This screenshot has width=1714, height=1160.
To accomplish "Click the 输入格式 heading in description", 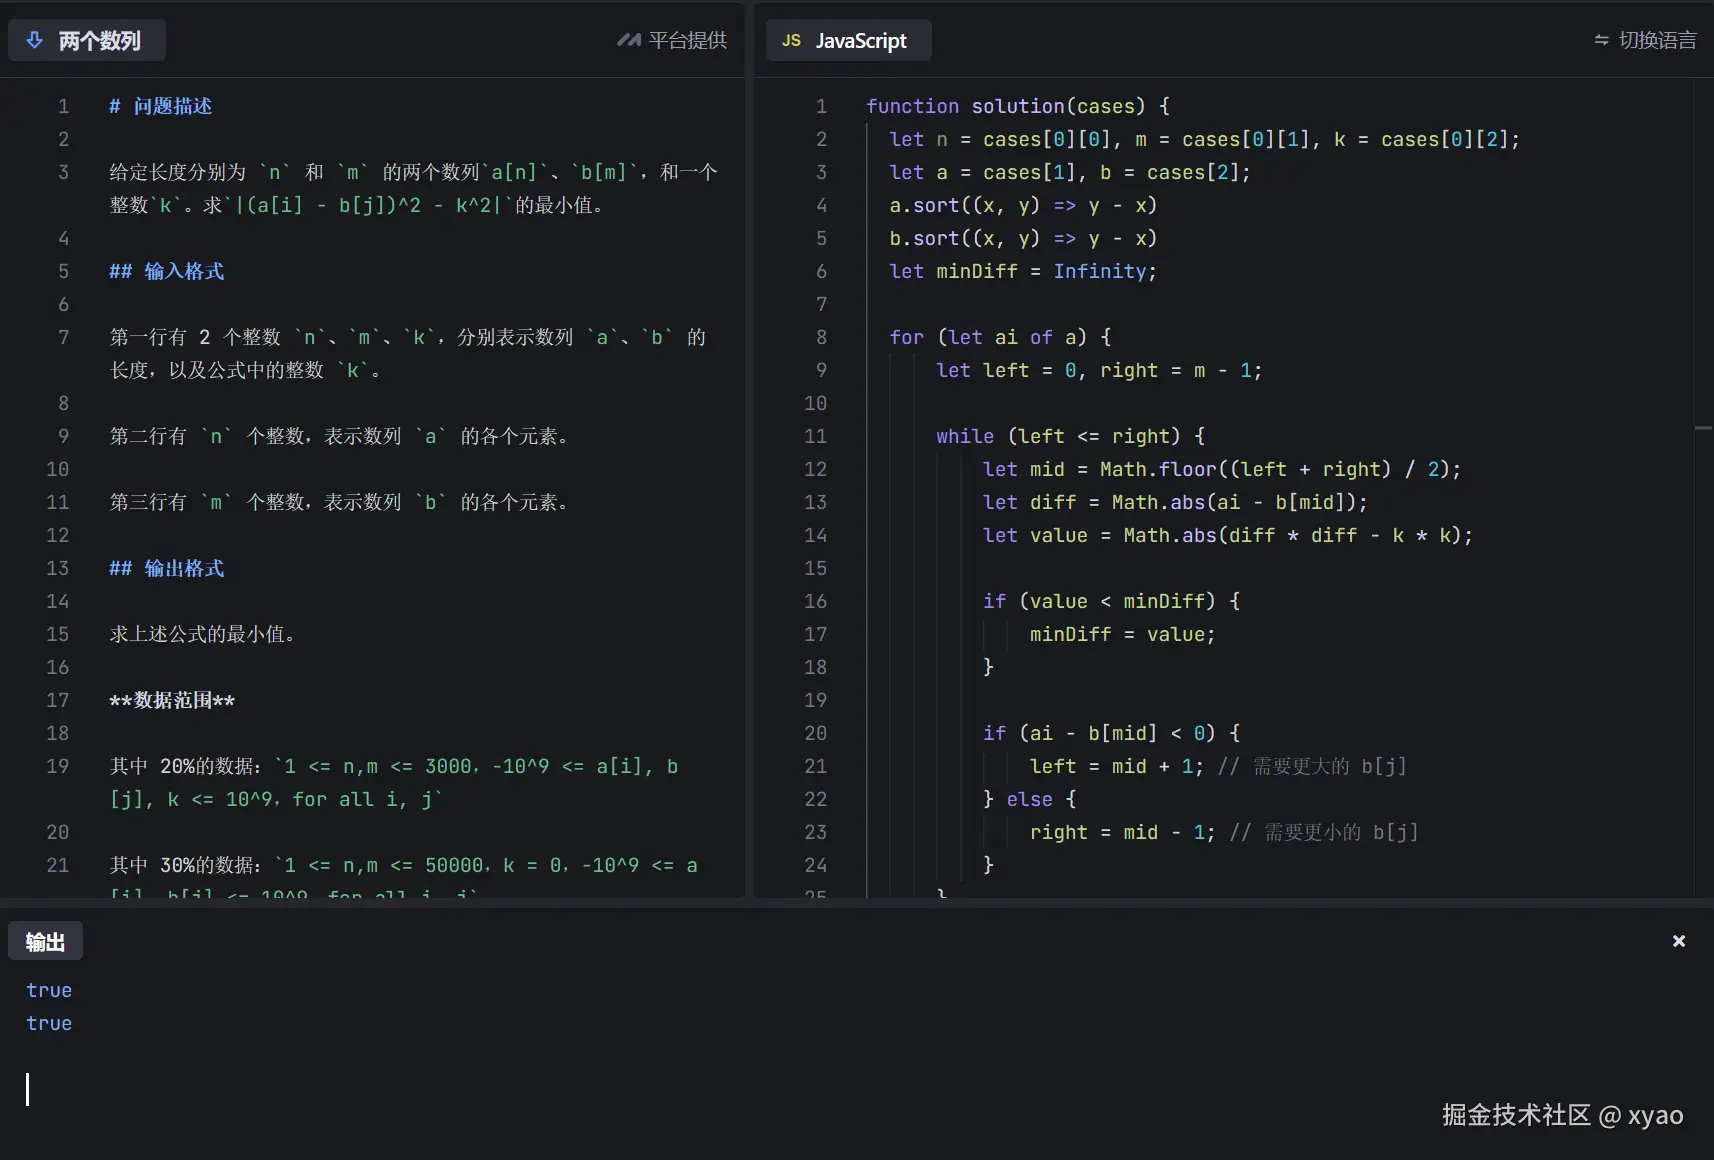I will click(184, 271).
